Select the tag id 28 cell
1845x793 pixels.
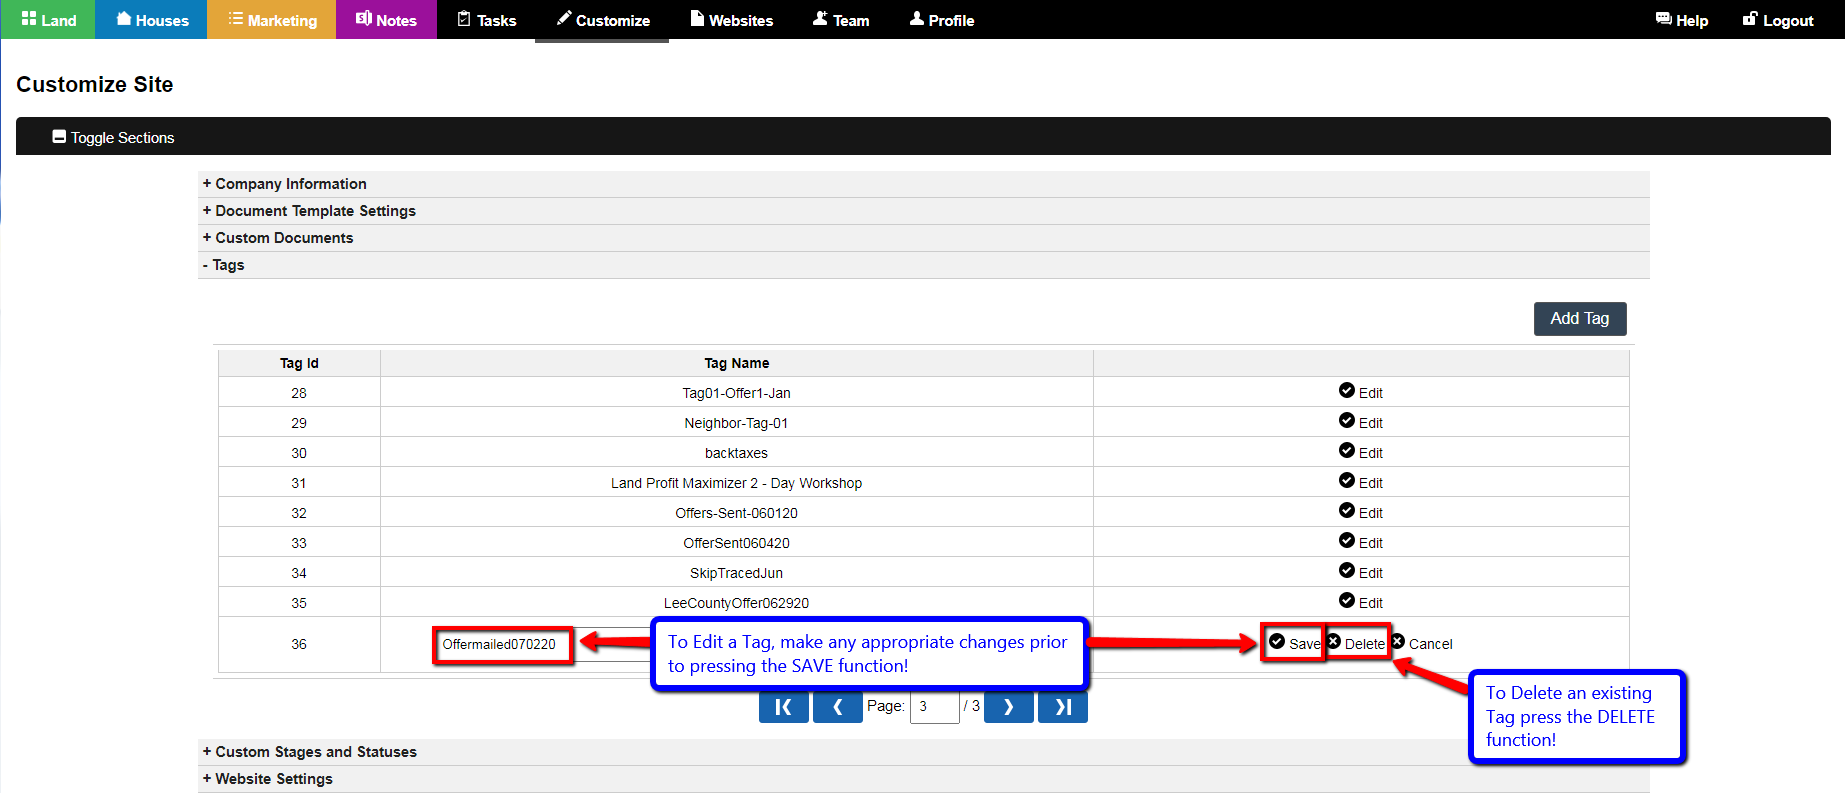click(299, 392)
